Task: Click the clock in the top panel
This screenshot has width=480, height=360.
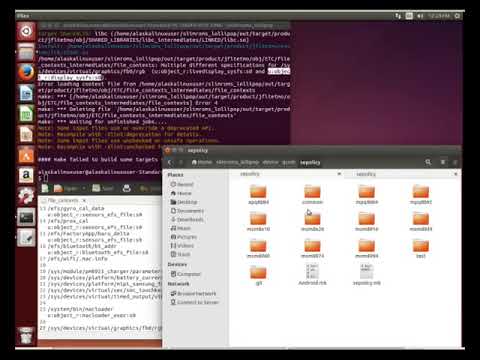Action: [438, 16]
